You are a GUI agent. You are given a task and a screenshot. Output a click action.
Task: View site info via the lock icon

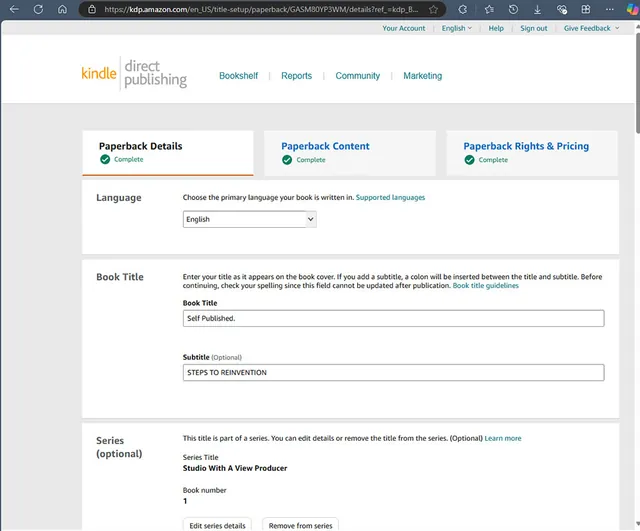pos(92,9)
